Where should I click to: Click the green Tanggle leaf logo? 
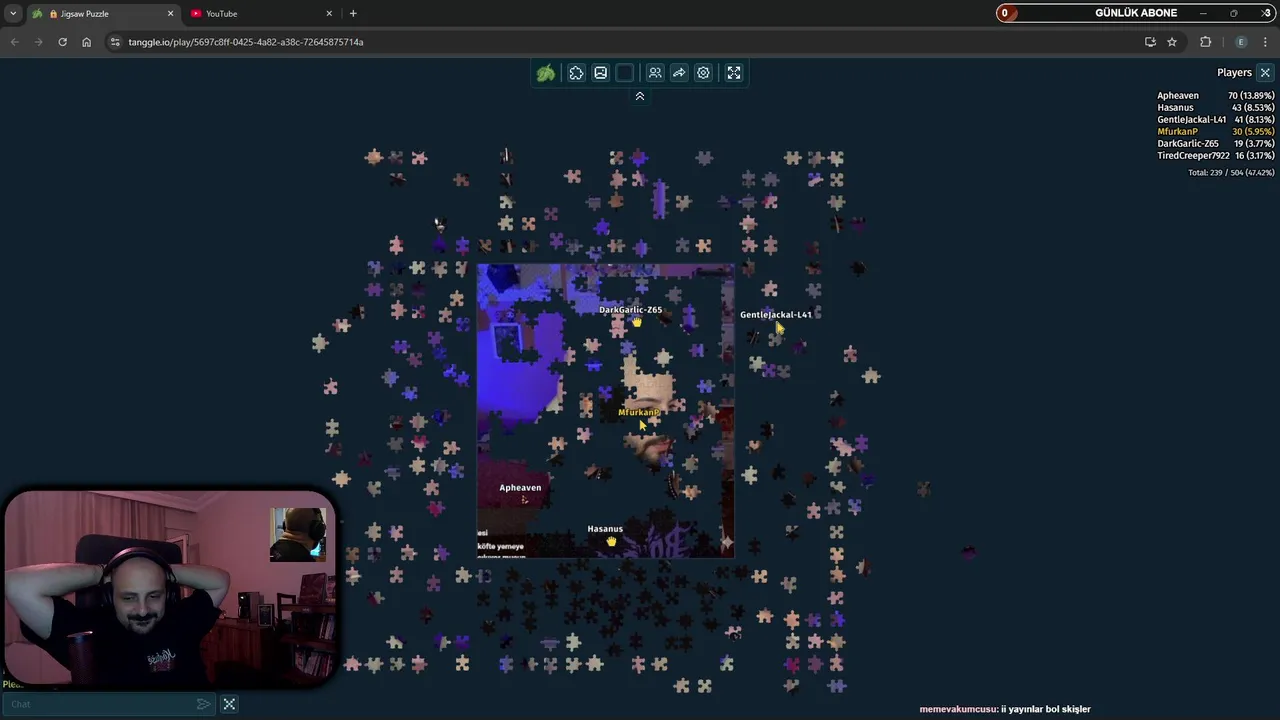(546, 73)
